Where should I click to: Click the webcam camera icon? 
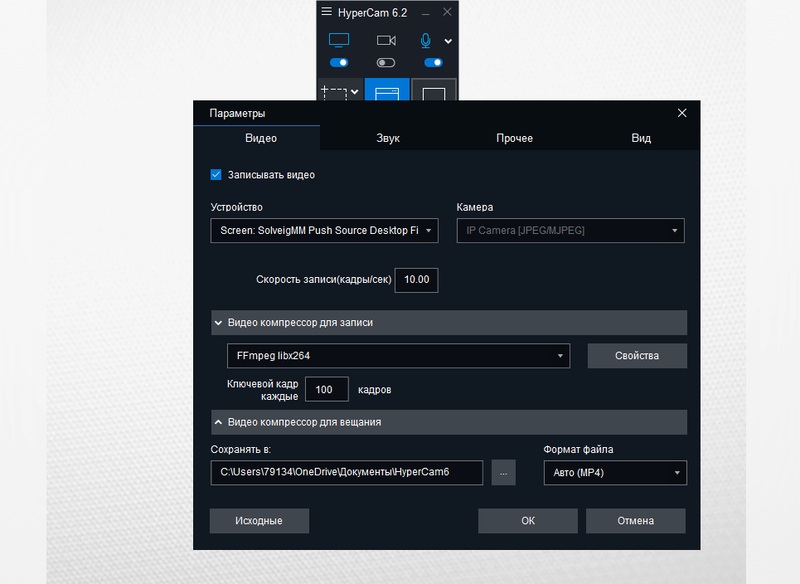(386, 40)
